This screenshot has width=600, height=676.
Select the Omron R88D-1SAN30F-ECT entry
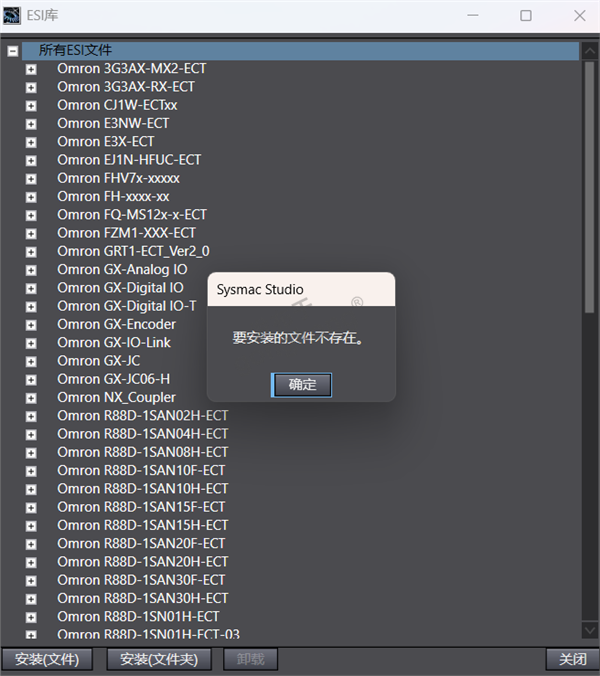141,580
